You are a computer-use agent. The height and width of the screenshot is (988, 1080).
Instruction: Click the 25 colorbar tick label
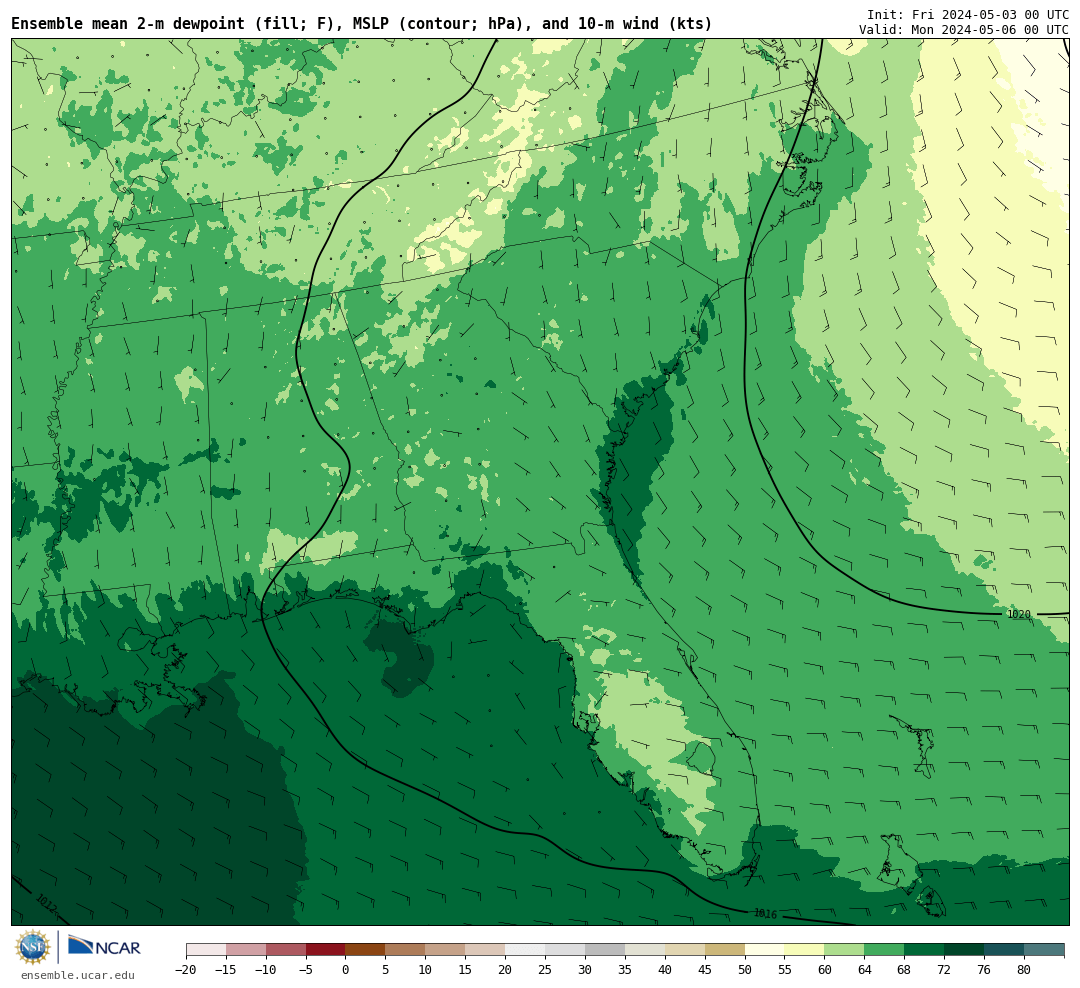(x=545, y=970)
